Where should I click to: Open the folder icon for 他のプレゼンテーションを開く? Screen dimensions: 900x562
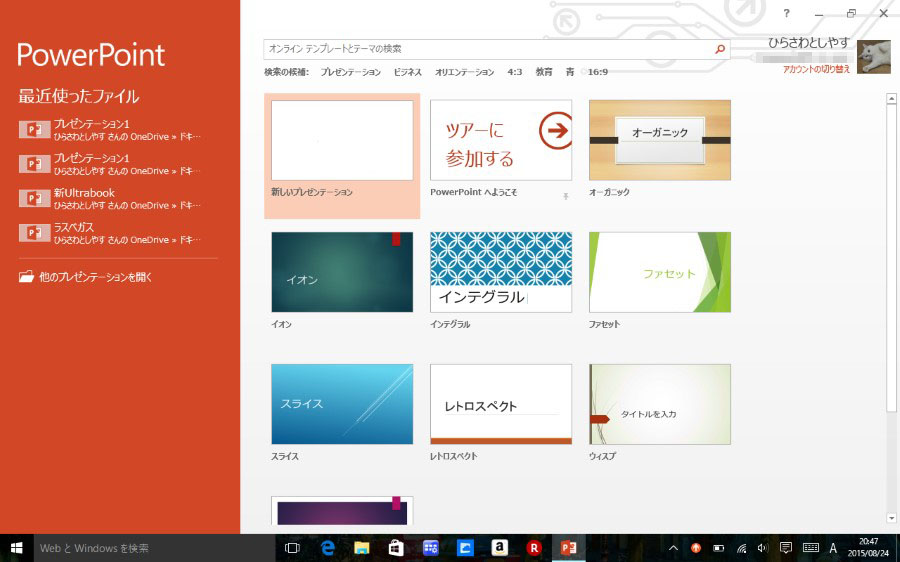(x=26, y=277)
